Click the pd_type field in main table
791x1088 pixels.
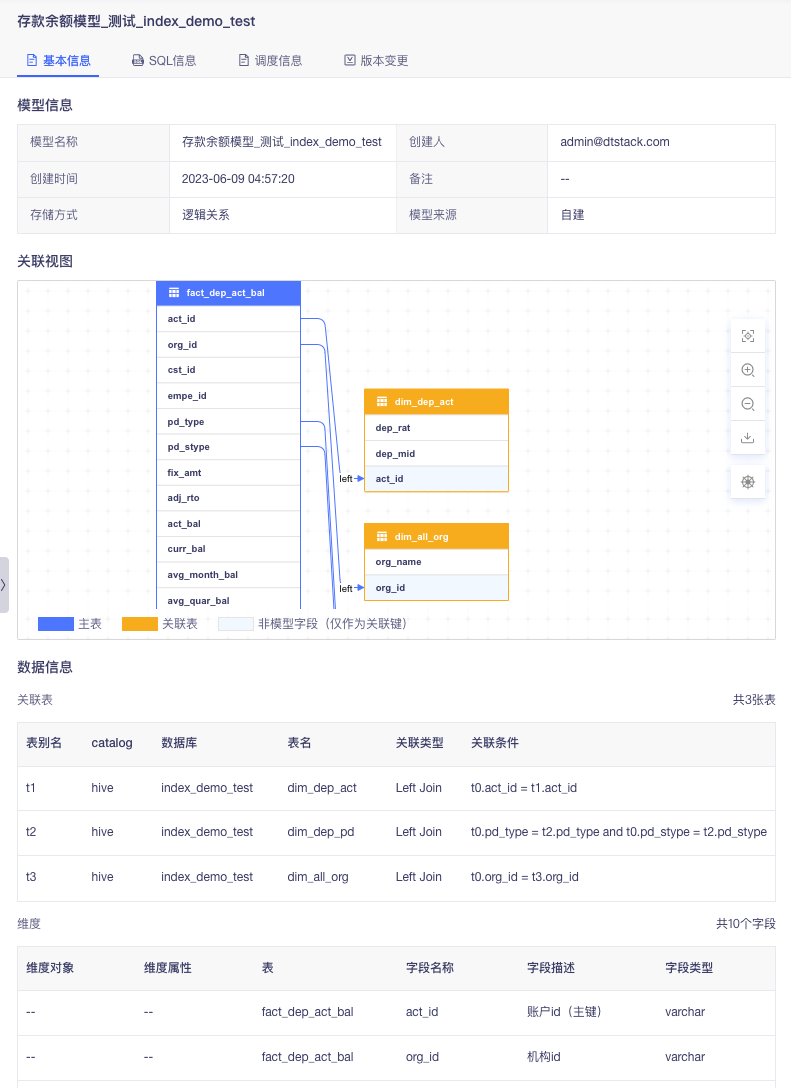228,421
